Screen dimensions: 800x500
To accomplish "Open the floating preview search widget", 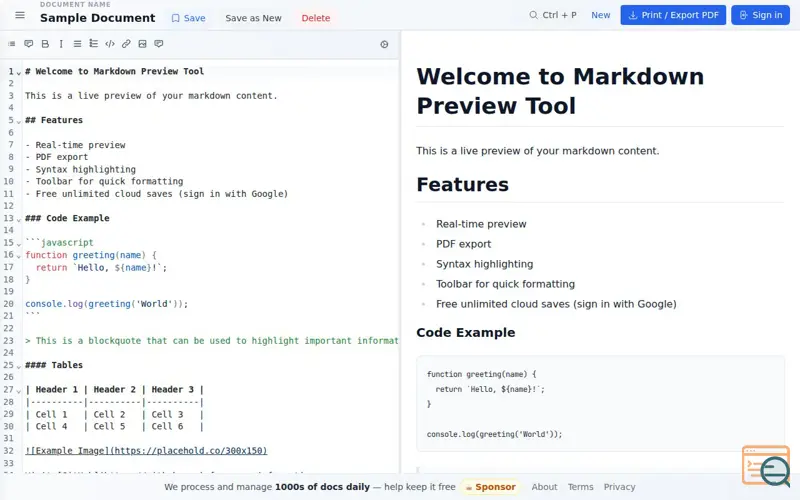I will point(766,466).
